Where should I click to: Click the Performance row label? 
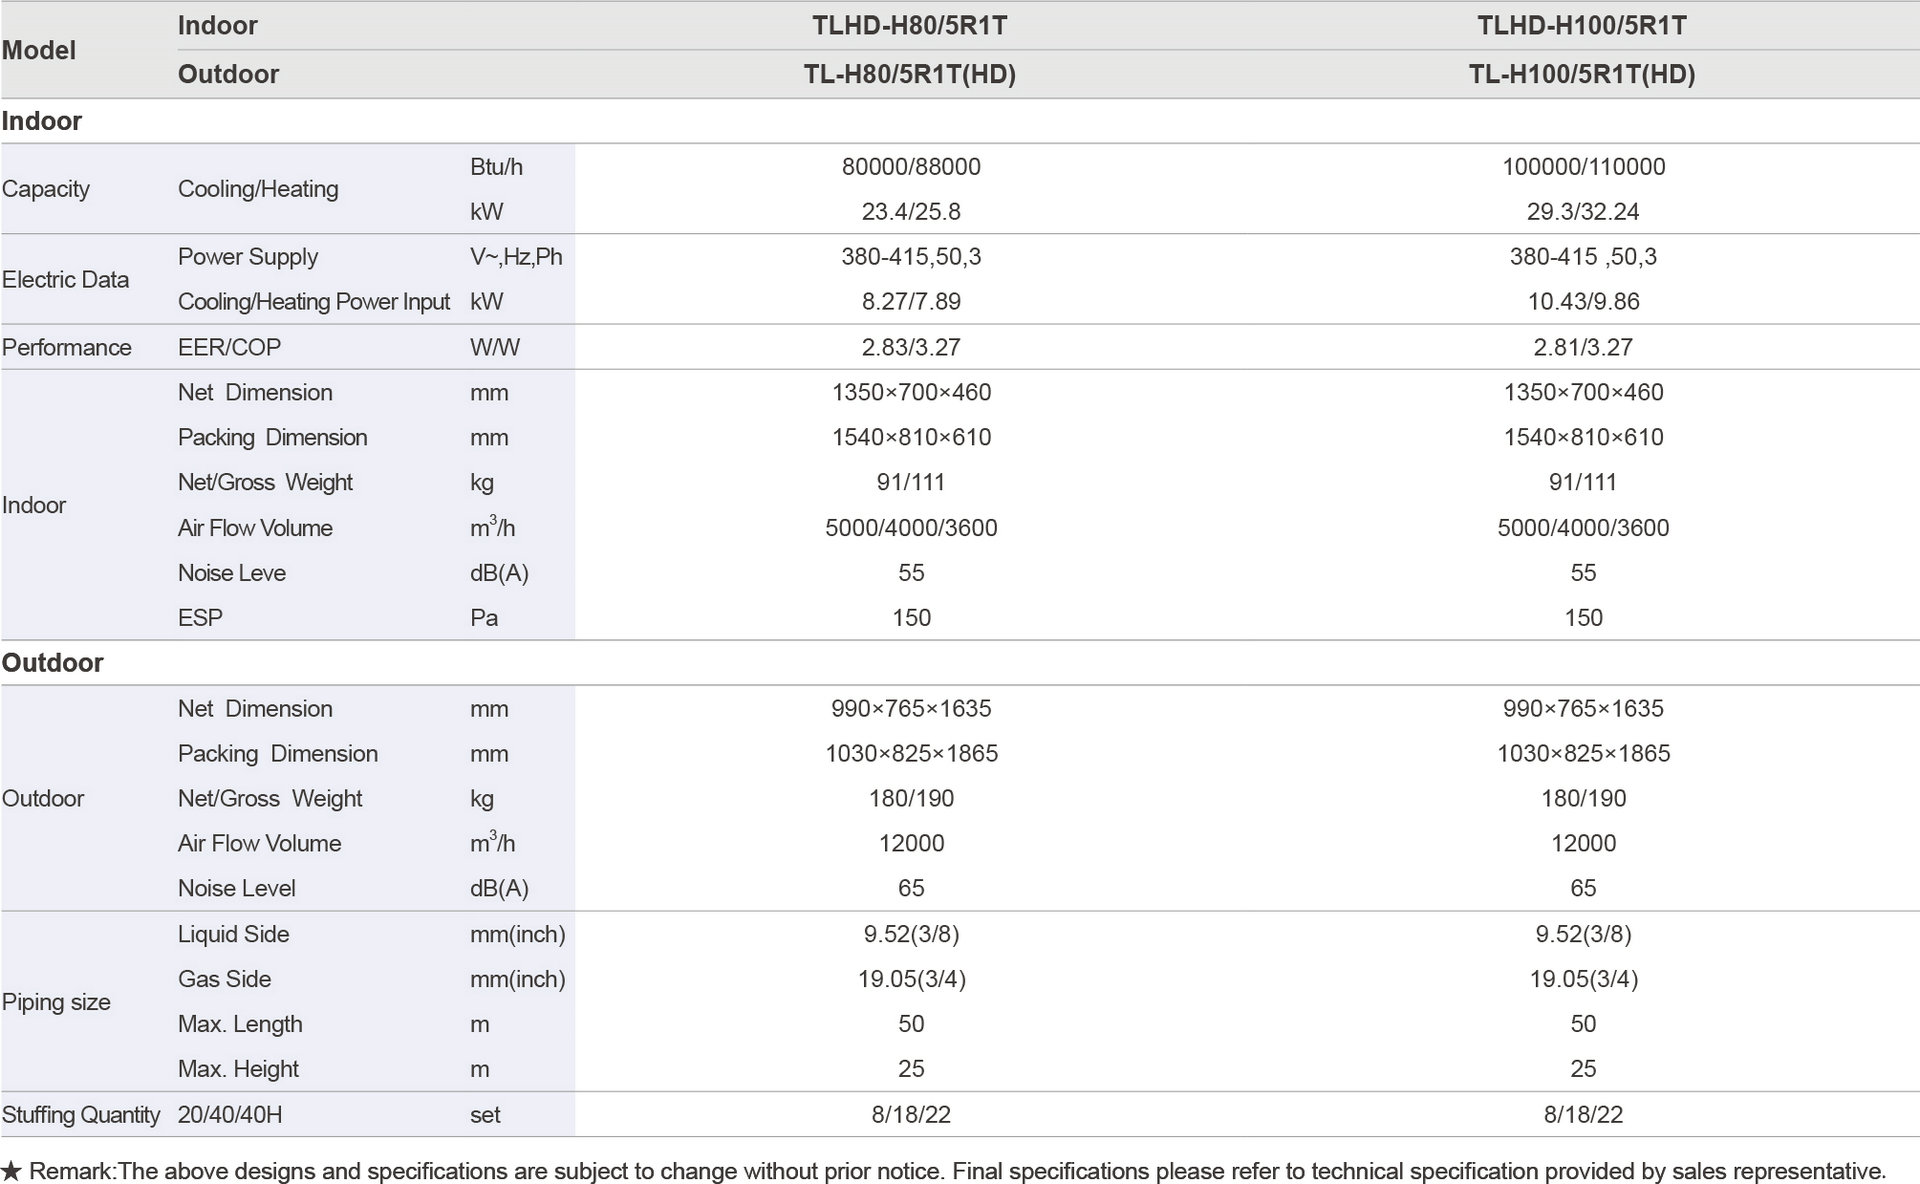point(66,348)
